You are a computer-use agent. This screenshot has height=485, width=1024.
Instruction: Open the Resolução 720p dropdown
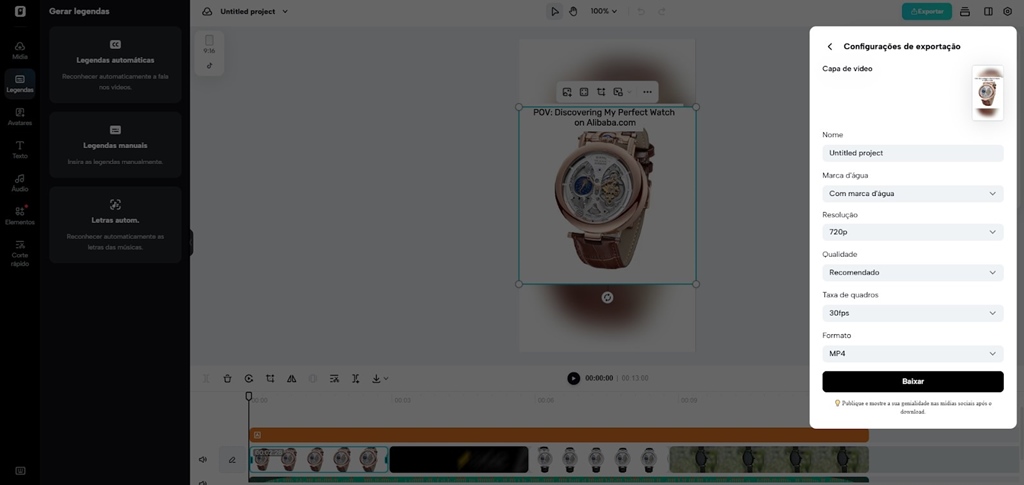(912, 232)
